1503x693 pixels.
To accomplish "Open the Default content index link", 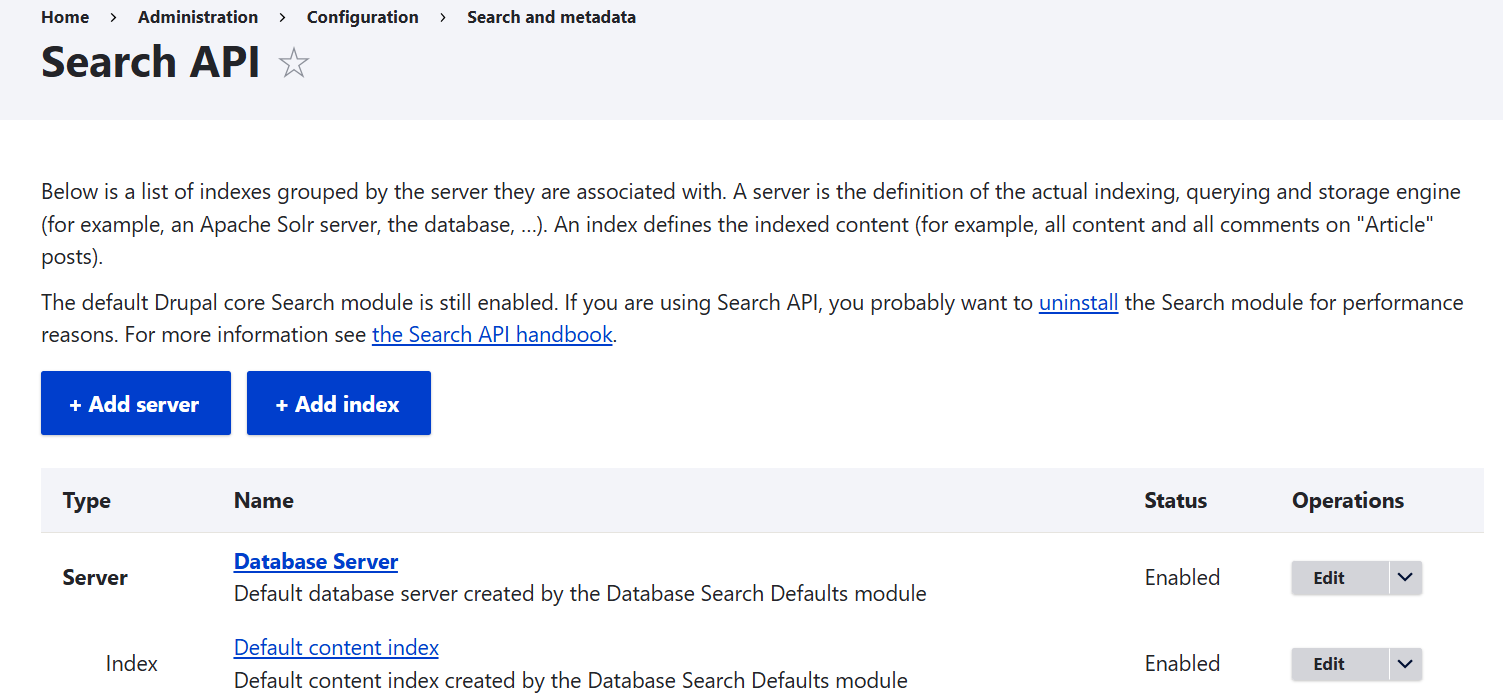I will point(335,647).
